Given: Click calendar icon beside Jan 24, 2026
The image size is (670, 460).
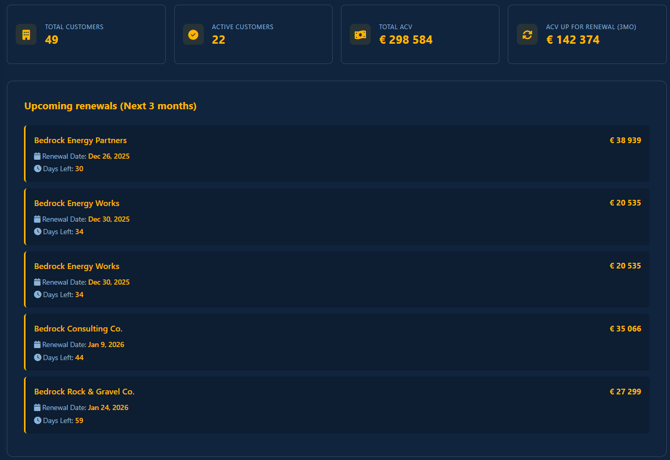Looking at the screenshot, I should pyautogui.click(x=38, y=408).
